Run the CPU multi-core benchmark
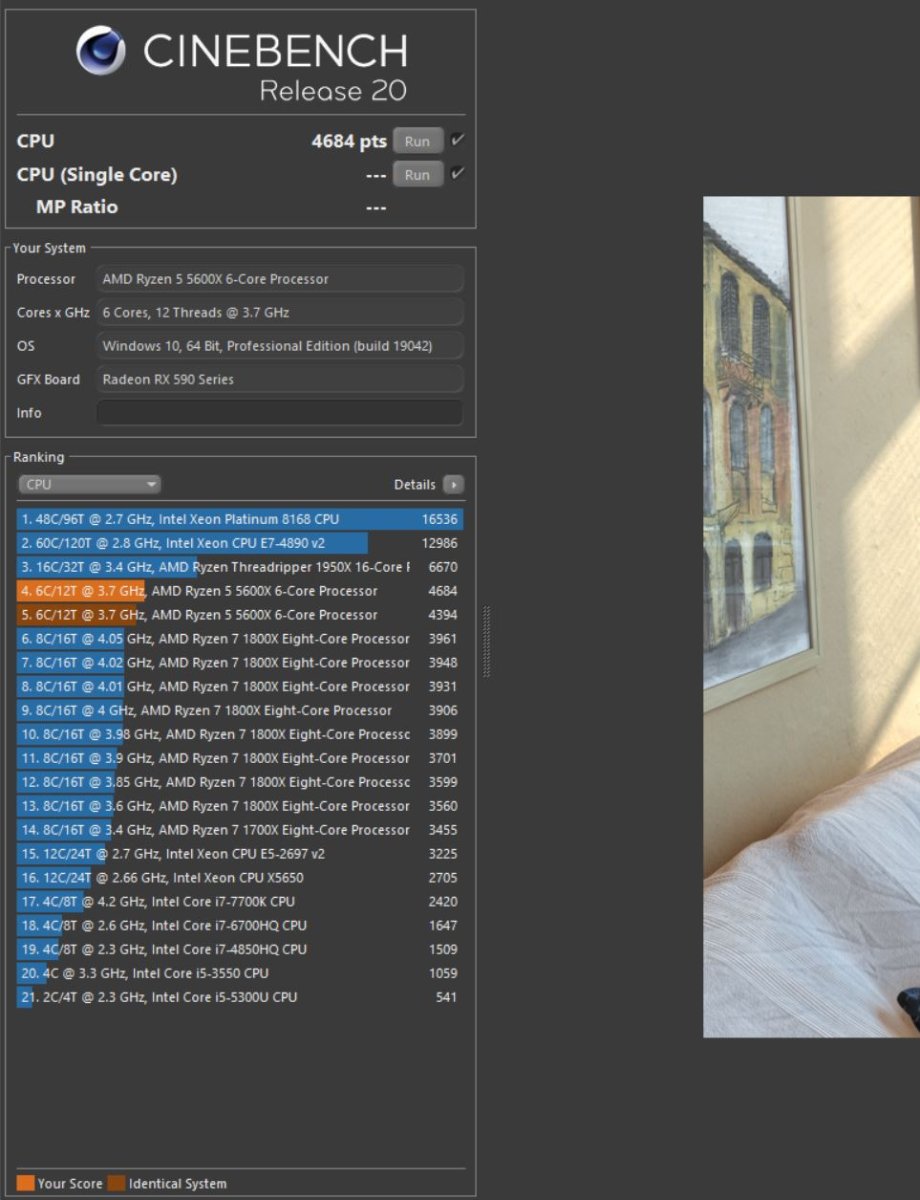This screenshot has height=1200, width=920. pyautogui.click(x=417, y=141)
